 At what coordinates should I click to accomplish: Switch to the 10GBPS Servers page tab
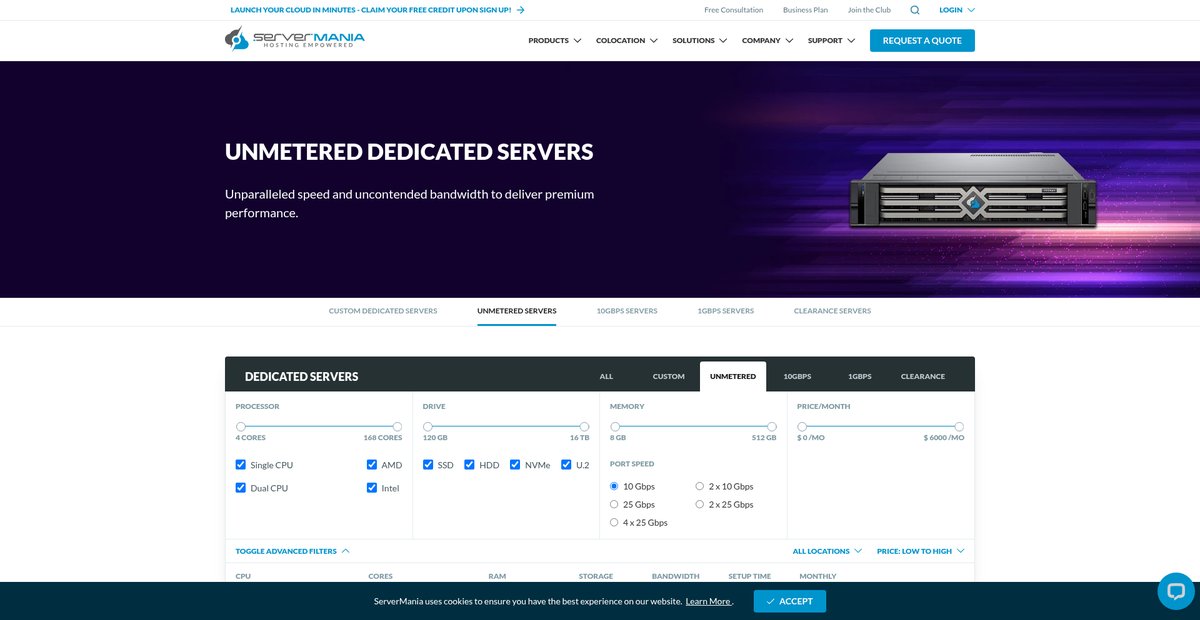tap(627, 311)
